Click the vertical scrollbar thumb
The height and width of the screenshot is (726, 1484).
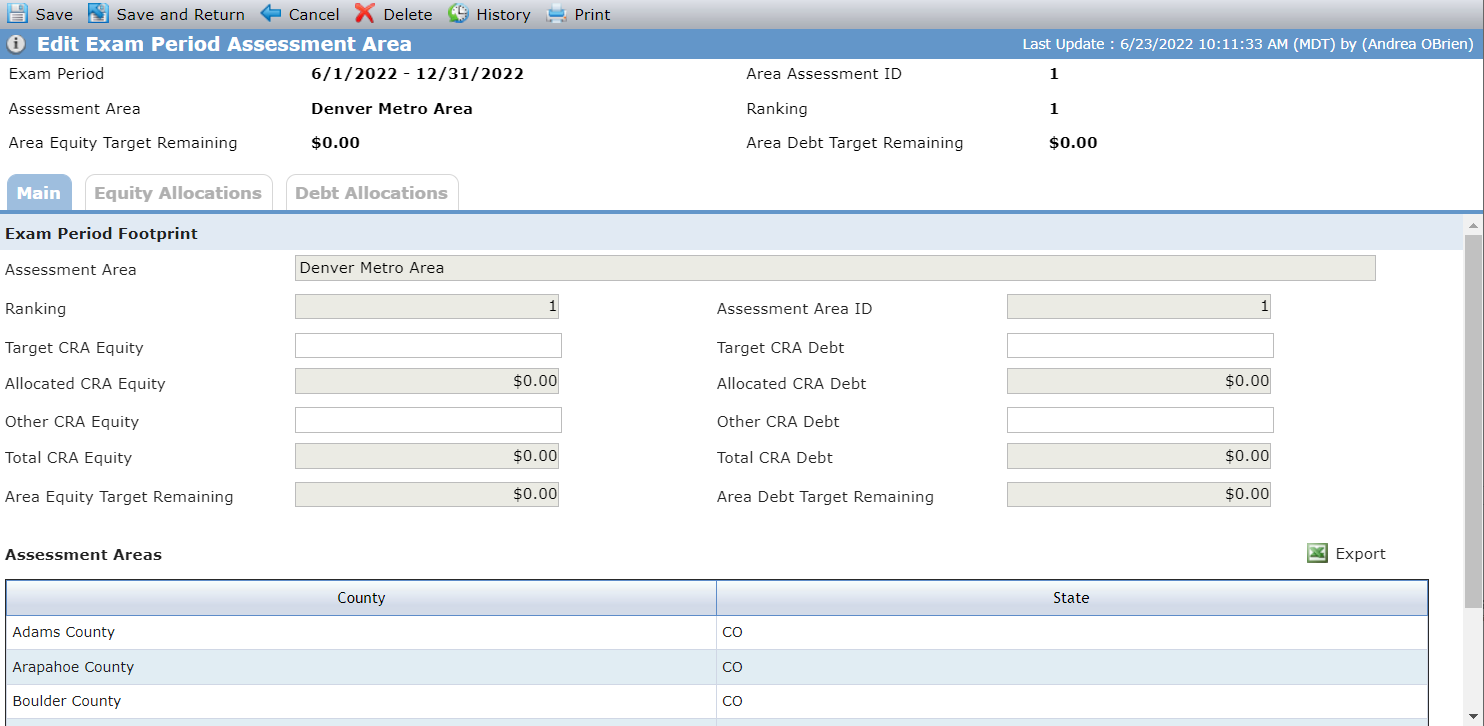click(1473, 420)
